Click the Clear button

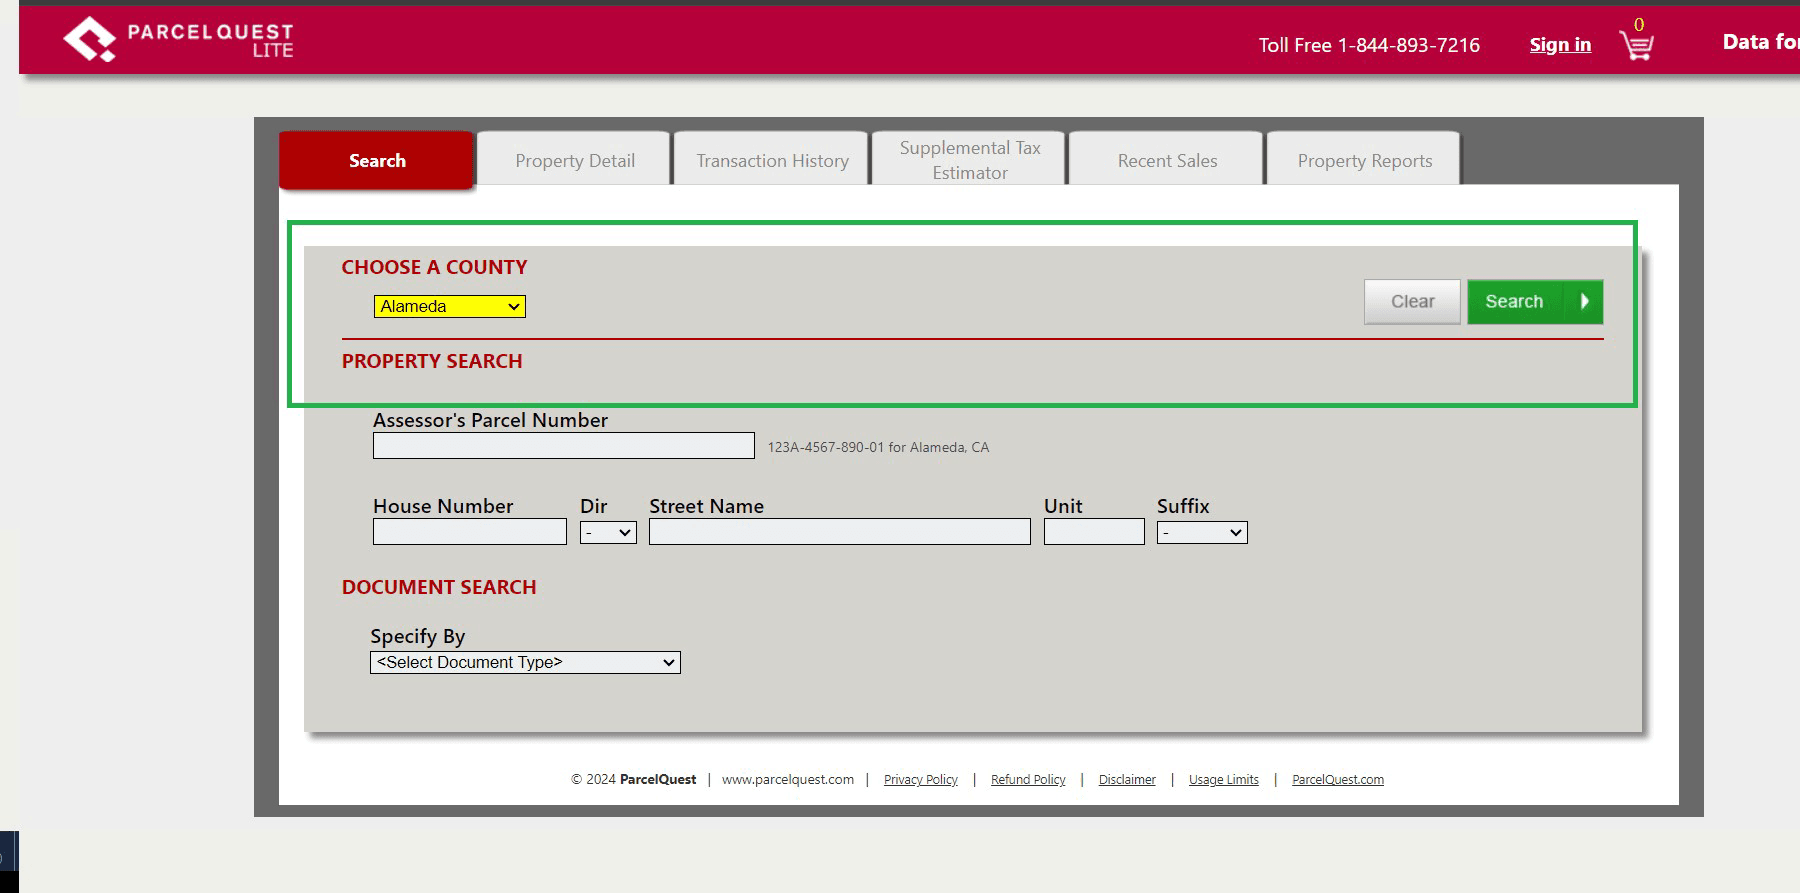tap(1412, 301)
